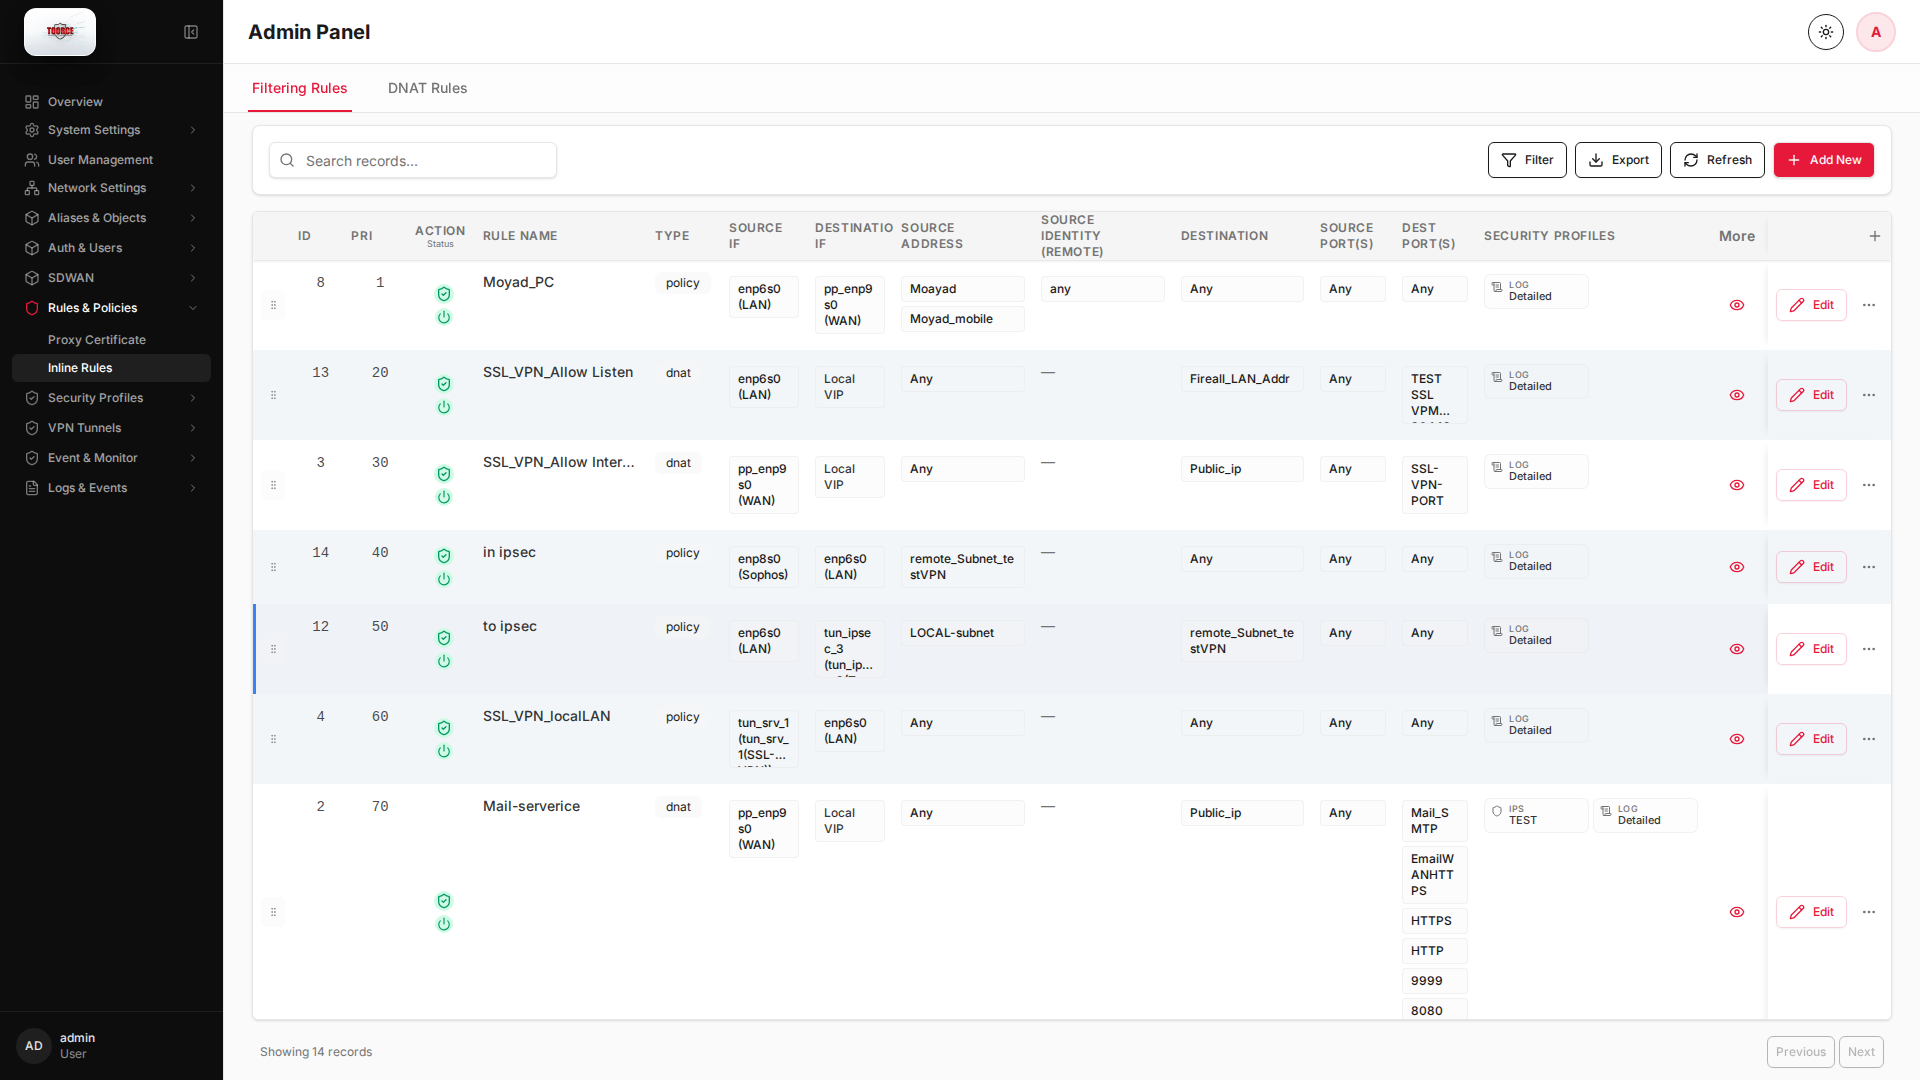1920x1080 pixels.
Task: Select Inline Rules submenu item
Action: coord(111,368)
